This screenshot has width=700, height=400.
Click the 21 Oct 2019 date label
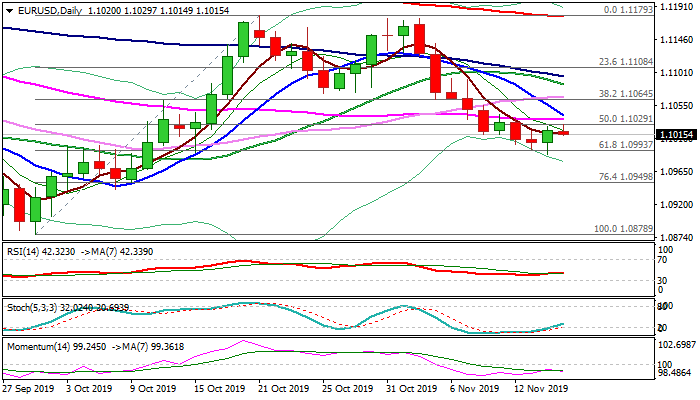[x=284, y=389]
